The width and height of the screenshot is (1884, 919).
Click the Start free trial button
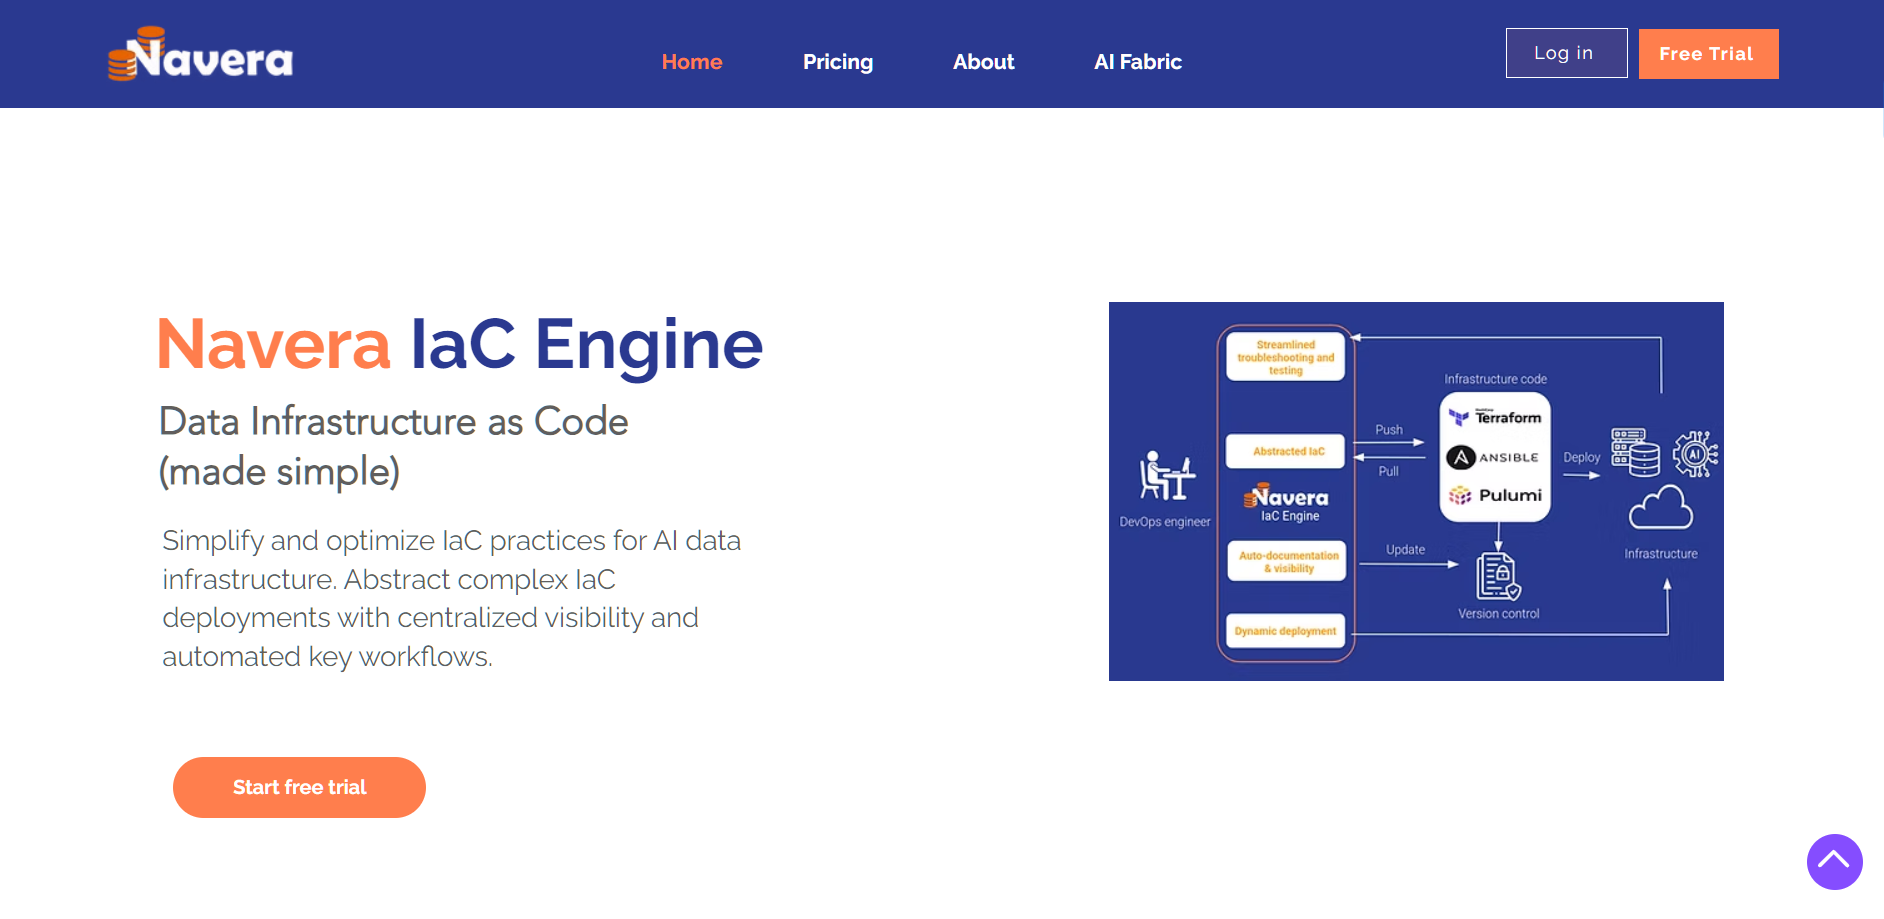point(299,787)
